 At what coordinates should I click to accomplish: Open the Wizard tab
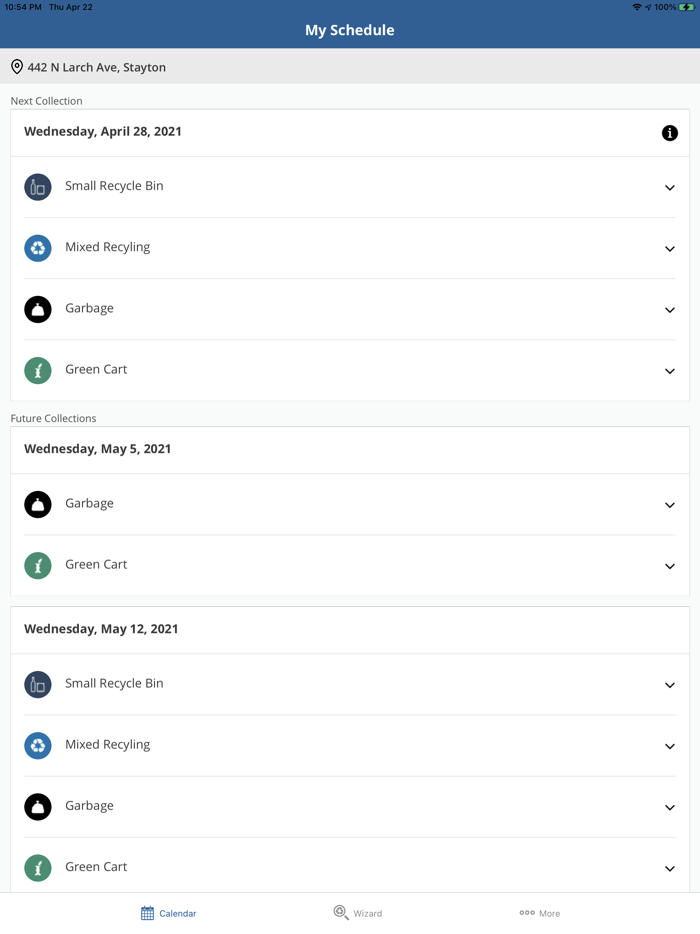(x=357, y=913)
